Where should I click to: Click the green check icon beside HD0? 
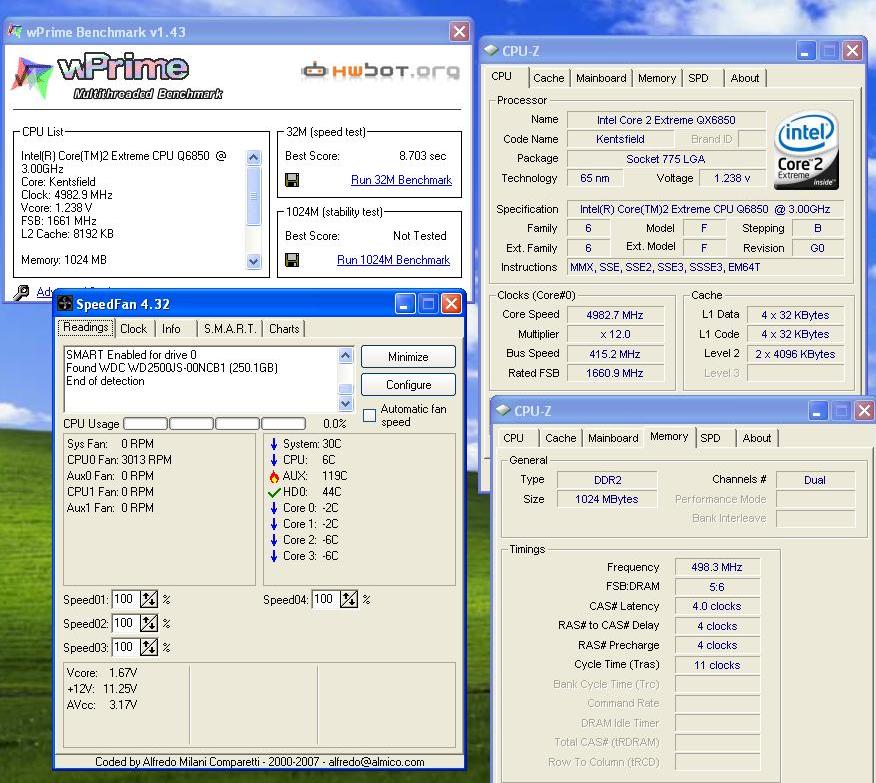point(274,492)
